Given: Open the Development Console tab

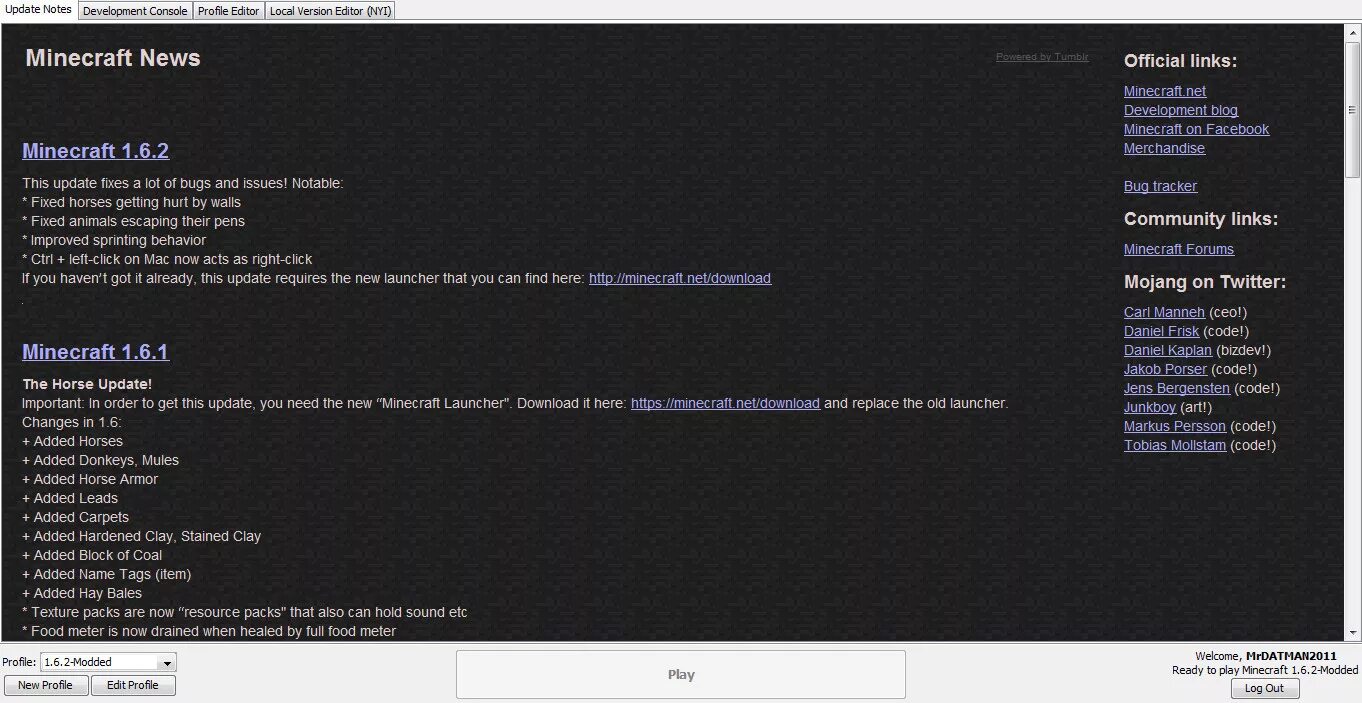Looking at the screenshot, I should [135, 11].
